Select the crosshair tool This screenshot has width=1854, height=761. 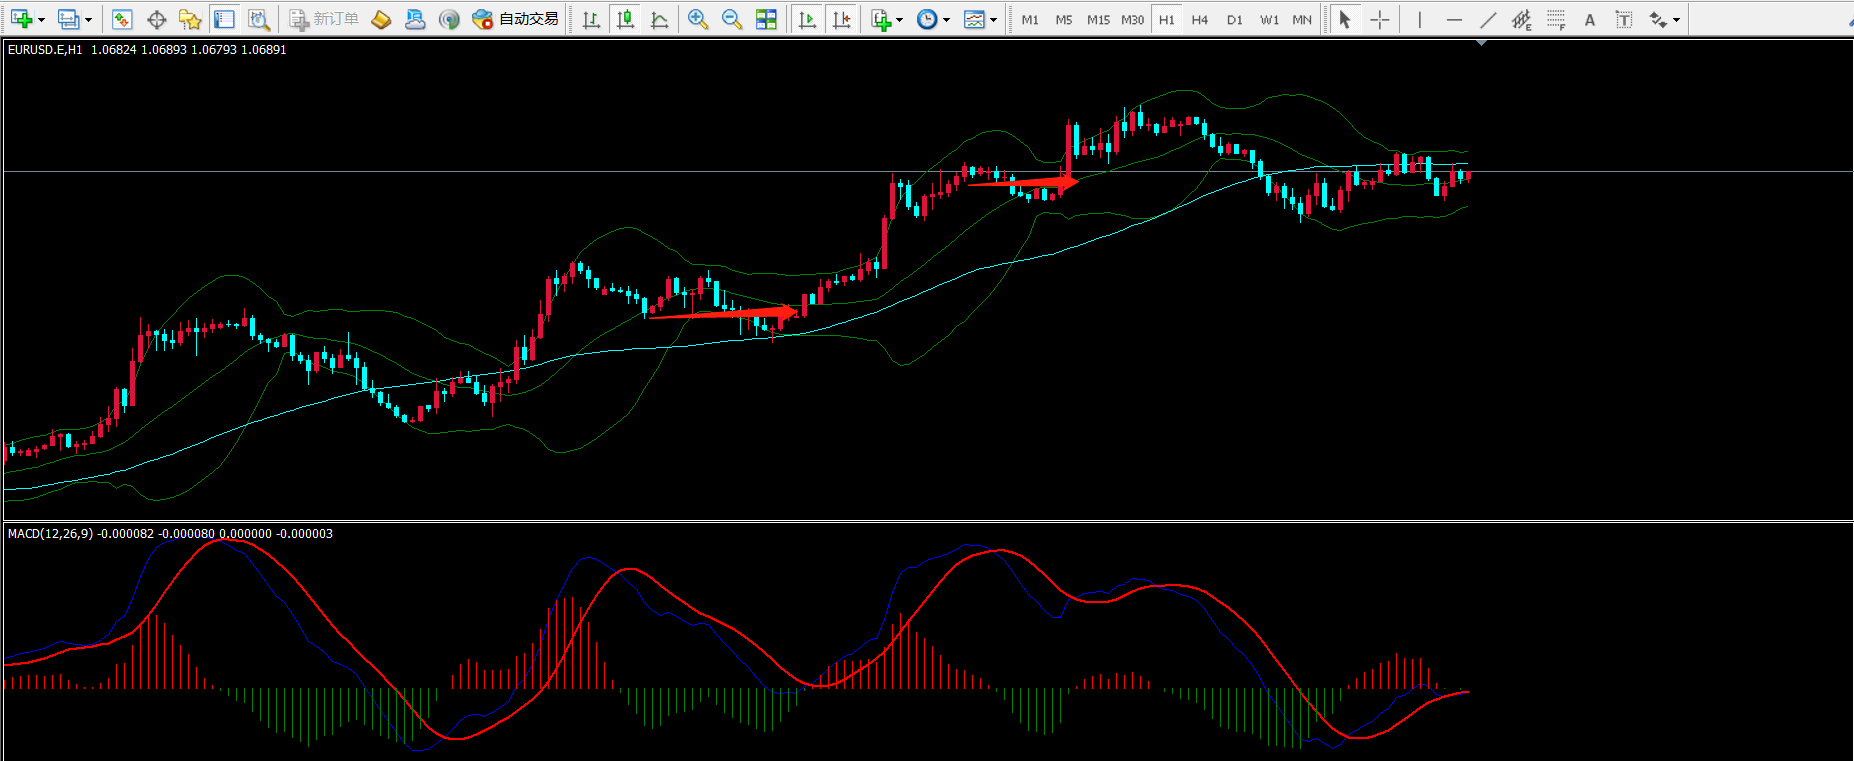1380,19
